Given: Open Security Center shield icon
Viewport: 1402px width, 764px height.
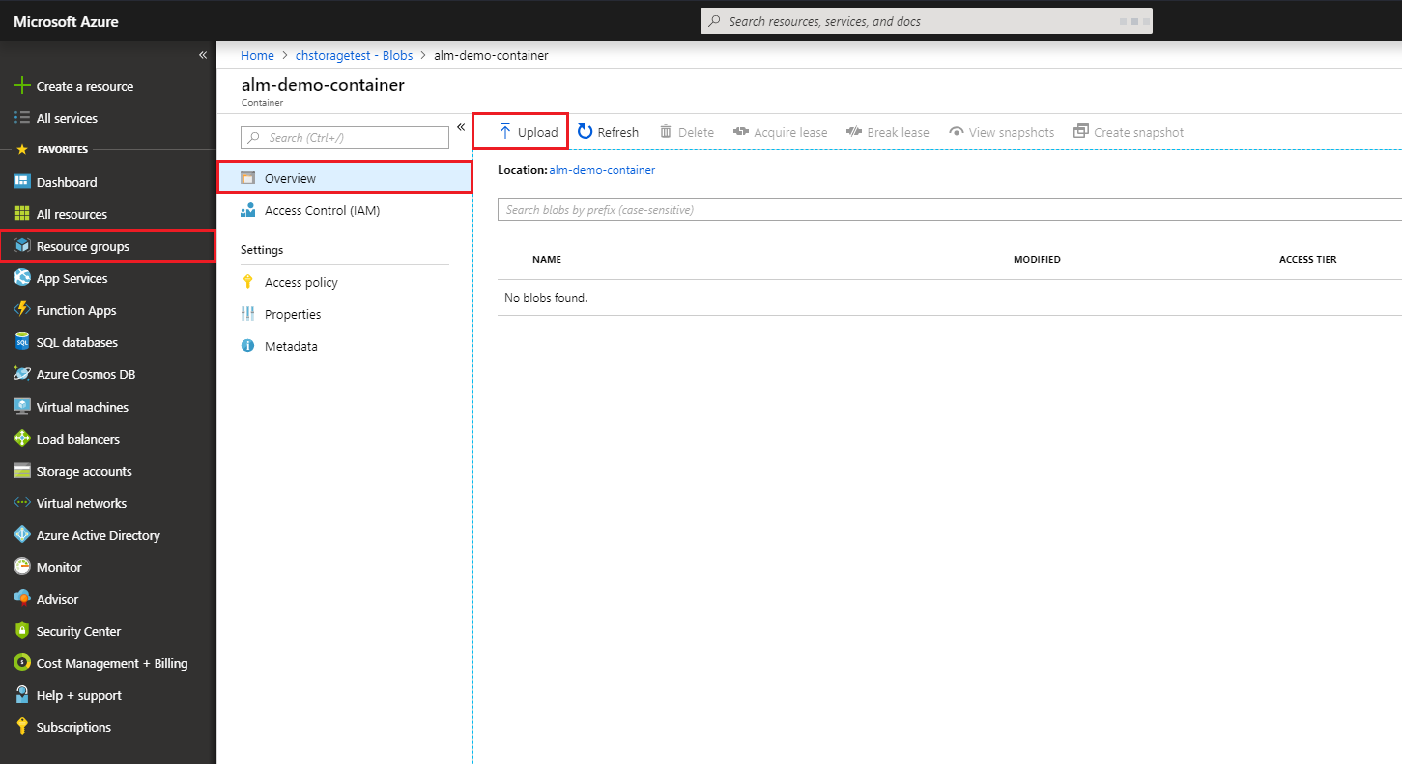Looking at the screenshot, I should pos(22,631).
